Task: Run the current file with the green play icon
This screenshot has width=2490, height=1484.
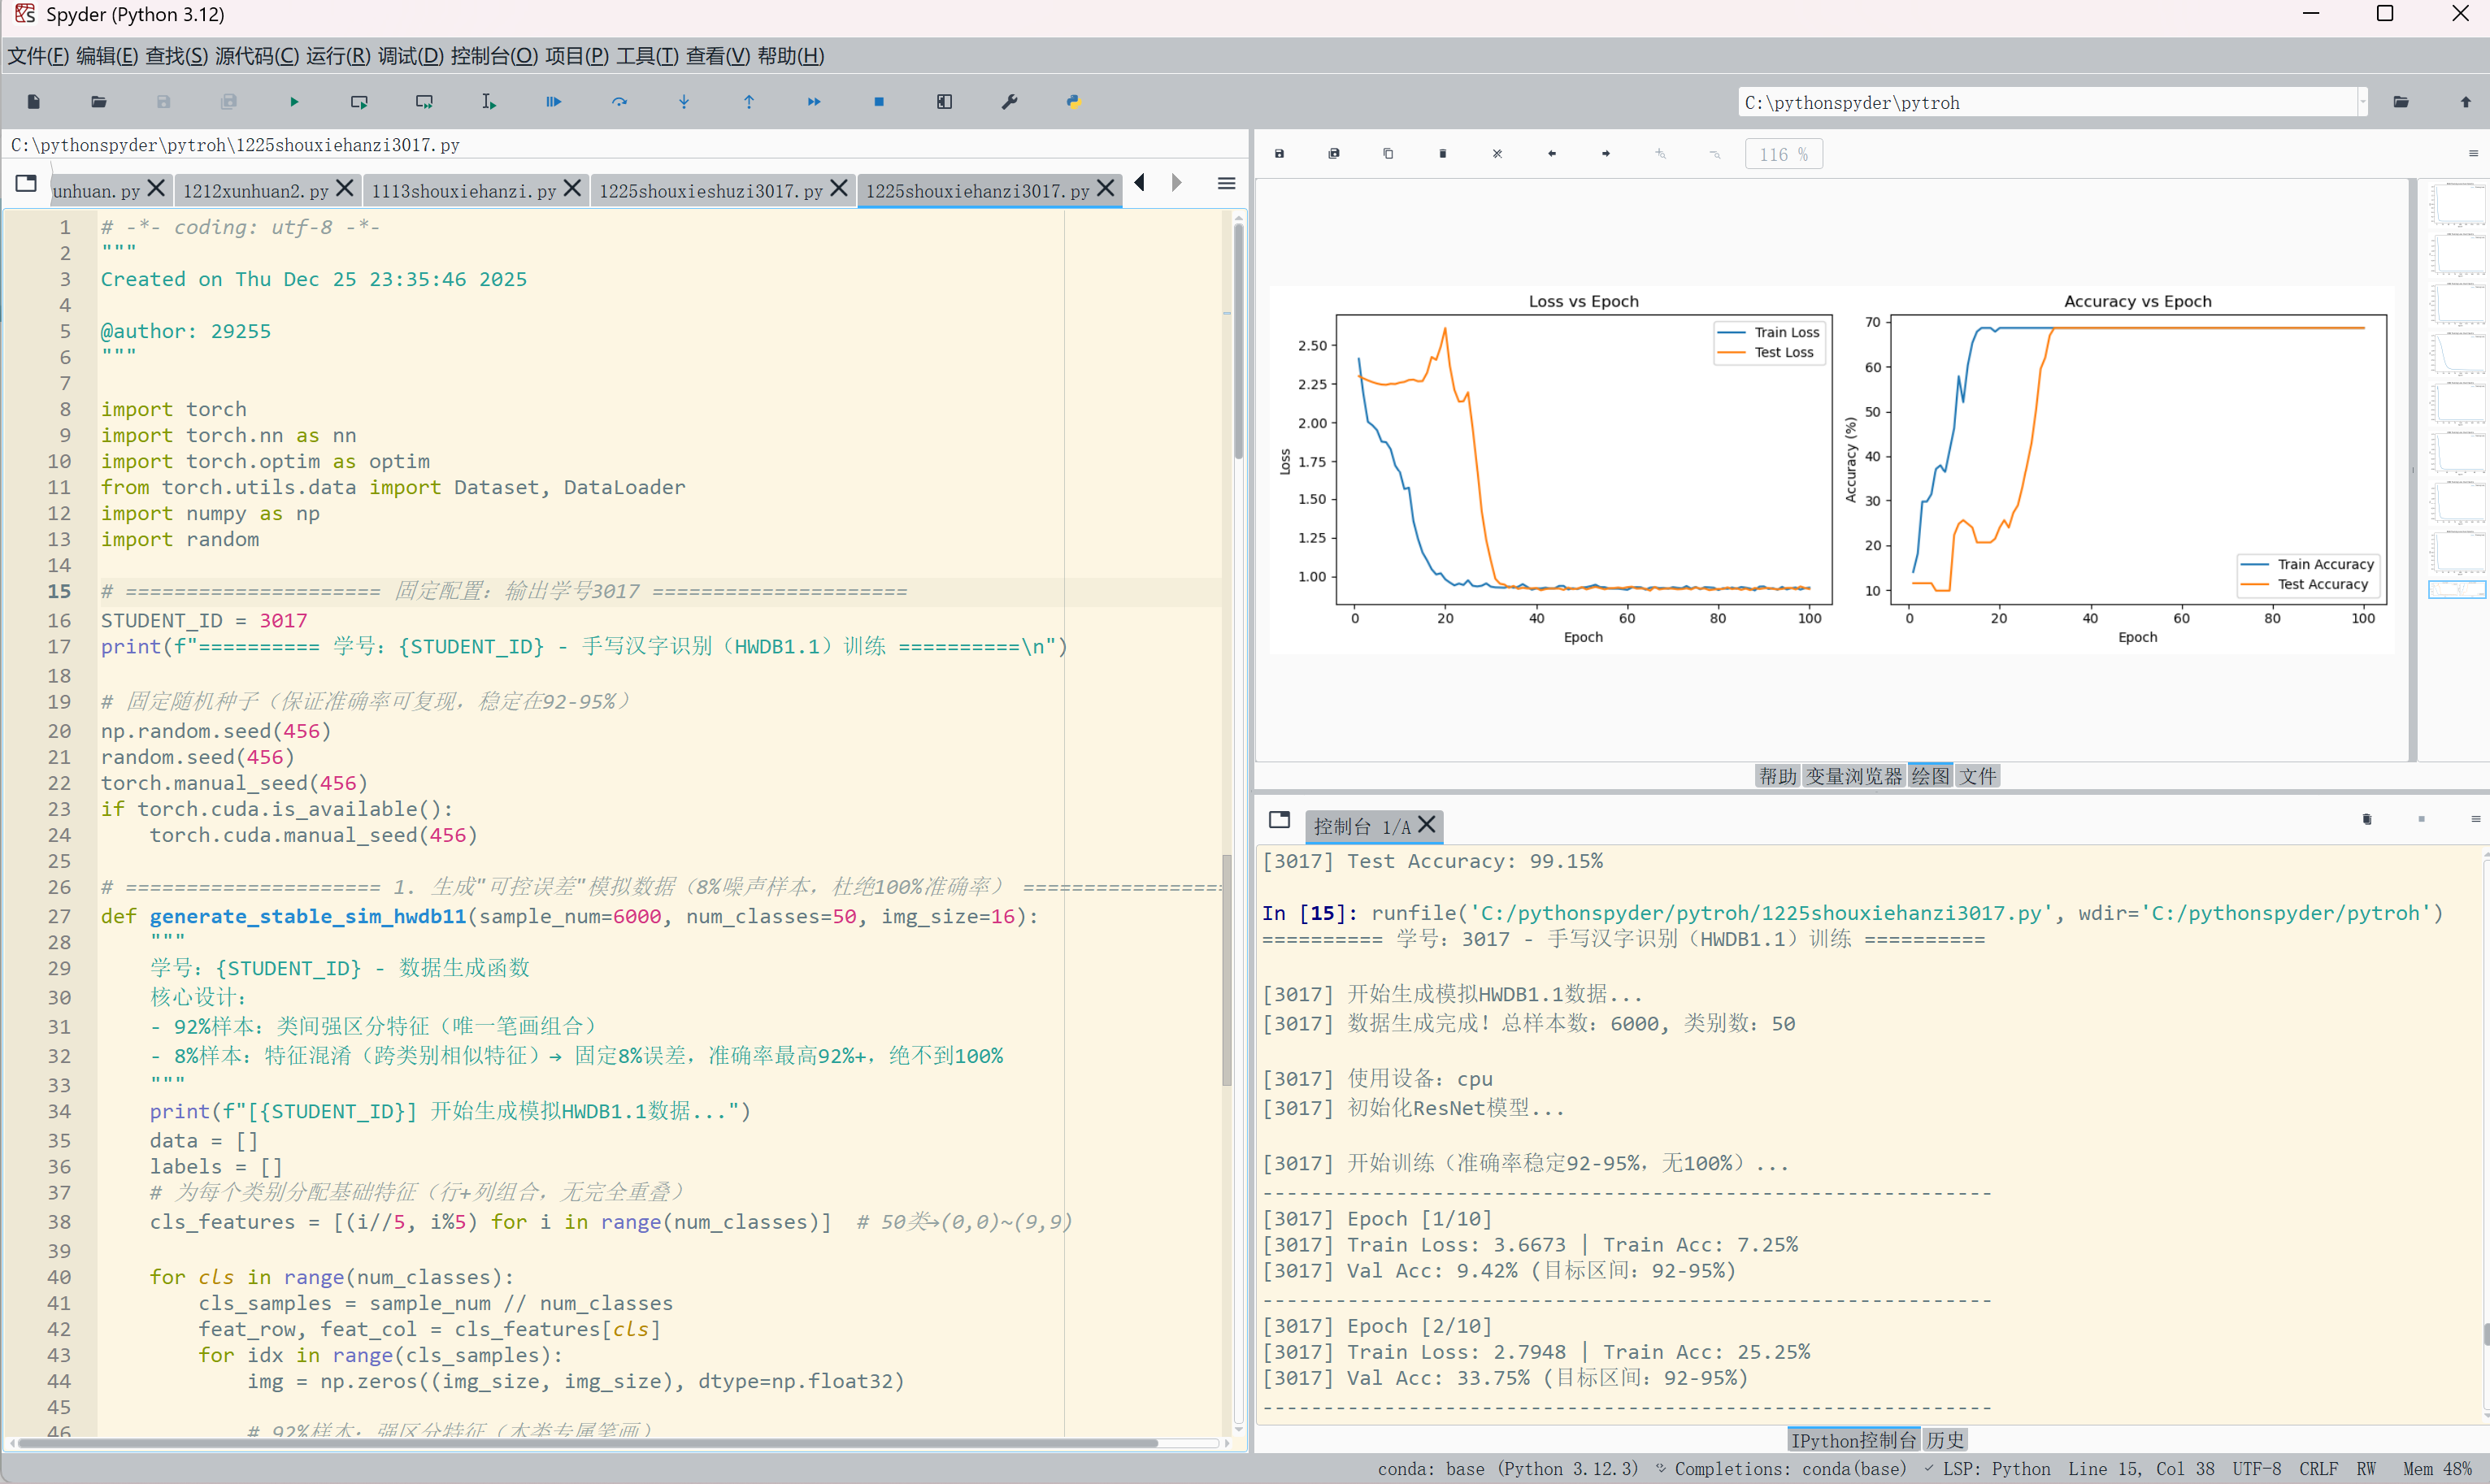Action: click(294, 102)
